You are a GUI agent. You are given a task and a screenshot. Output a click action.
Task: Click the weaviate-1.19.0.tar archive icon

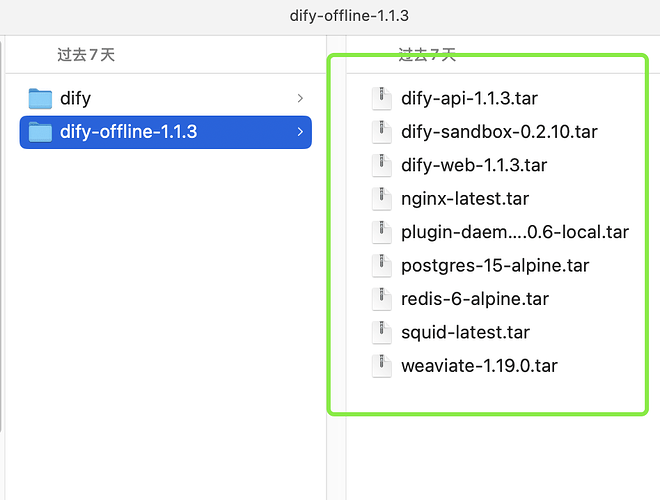tap(382, 366)
